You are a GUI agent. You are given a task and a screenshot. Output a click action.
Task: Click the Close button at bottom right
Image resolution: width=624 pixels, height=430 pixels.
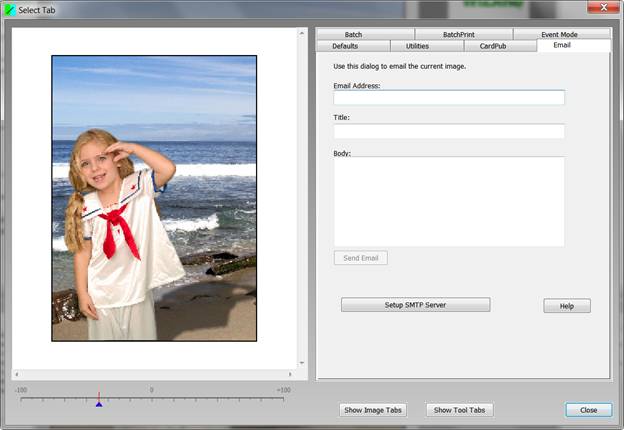pyautogui.click(x=588, y=410)
